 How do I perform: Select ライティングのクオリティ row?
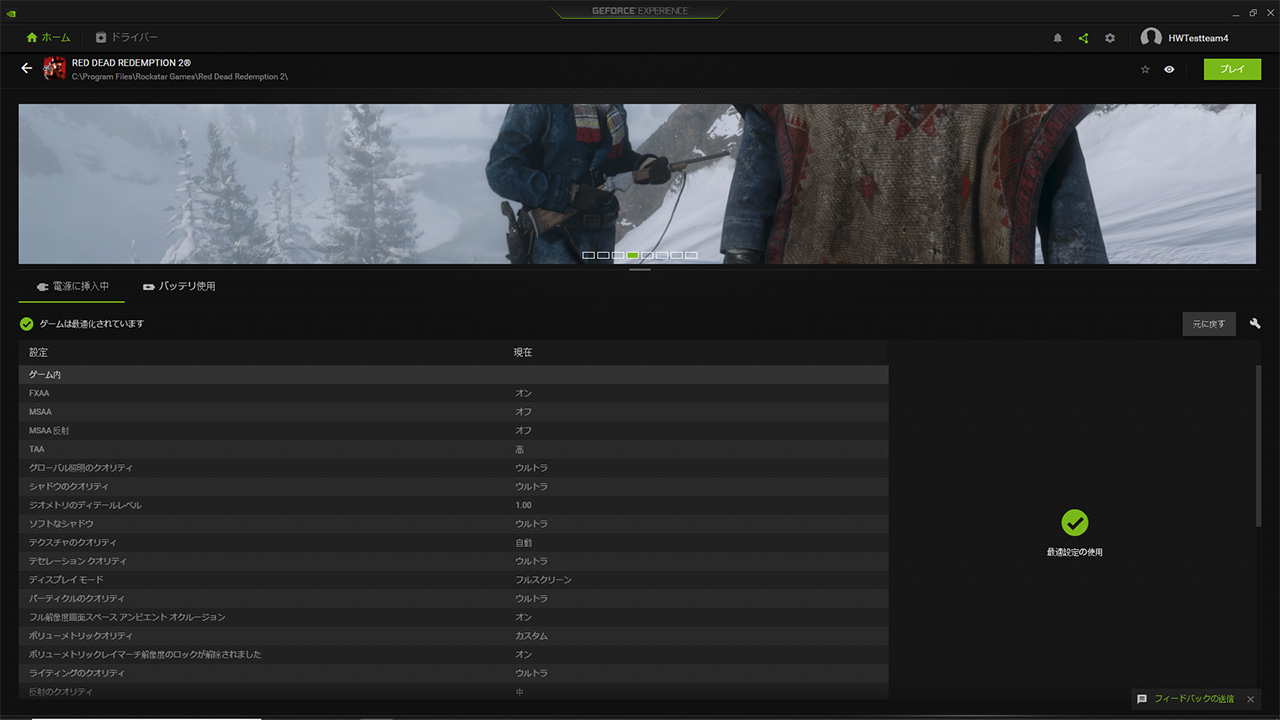(453, 673)
